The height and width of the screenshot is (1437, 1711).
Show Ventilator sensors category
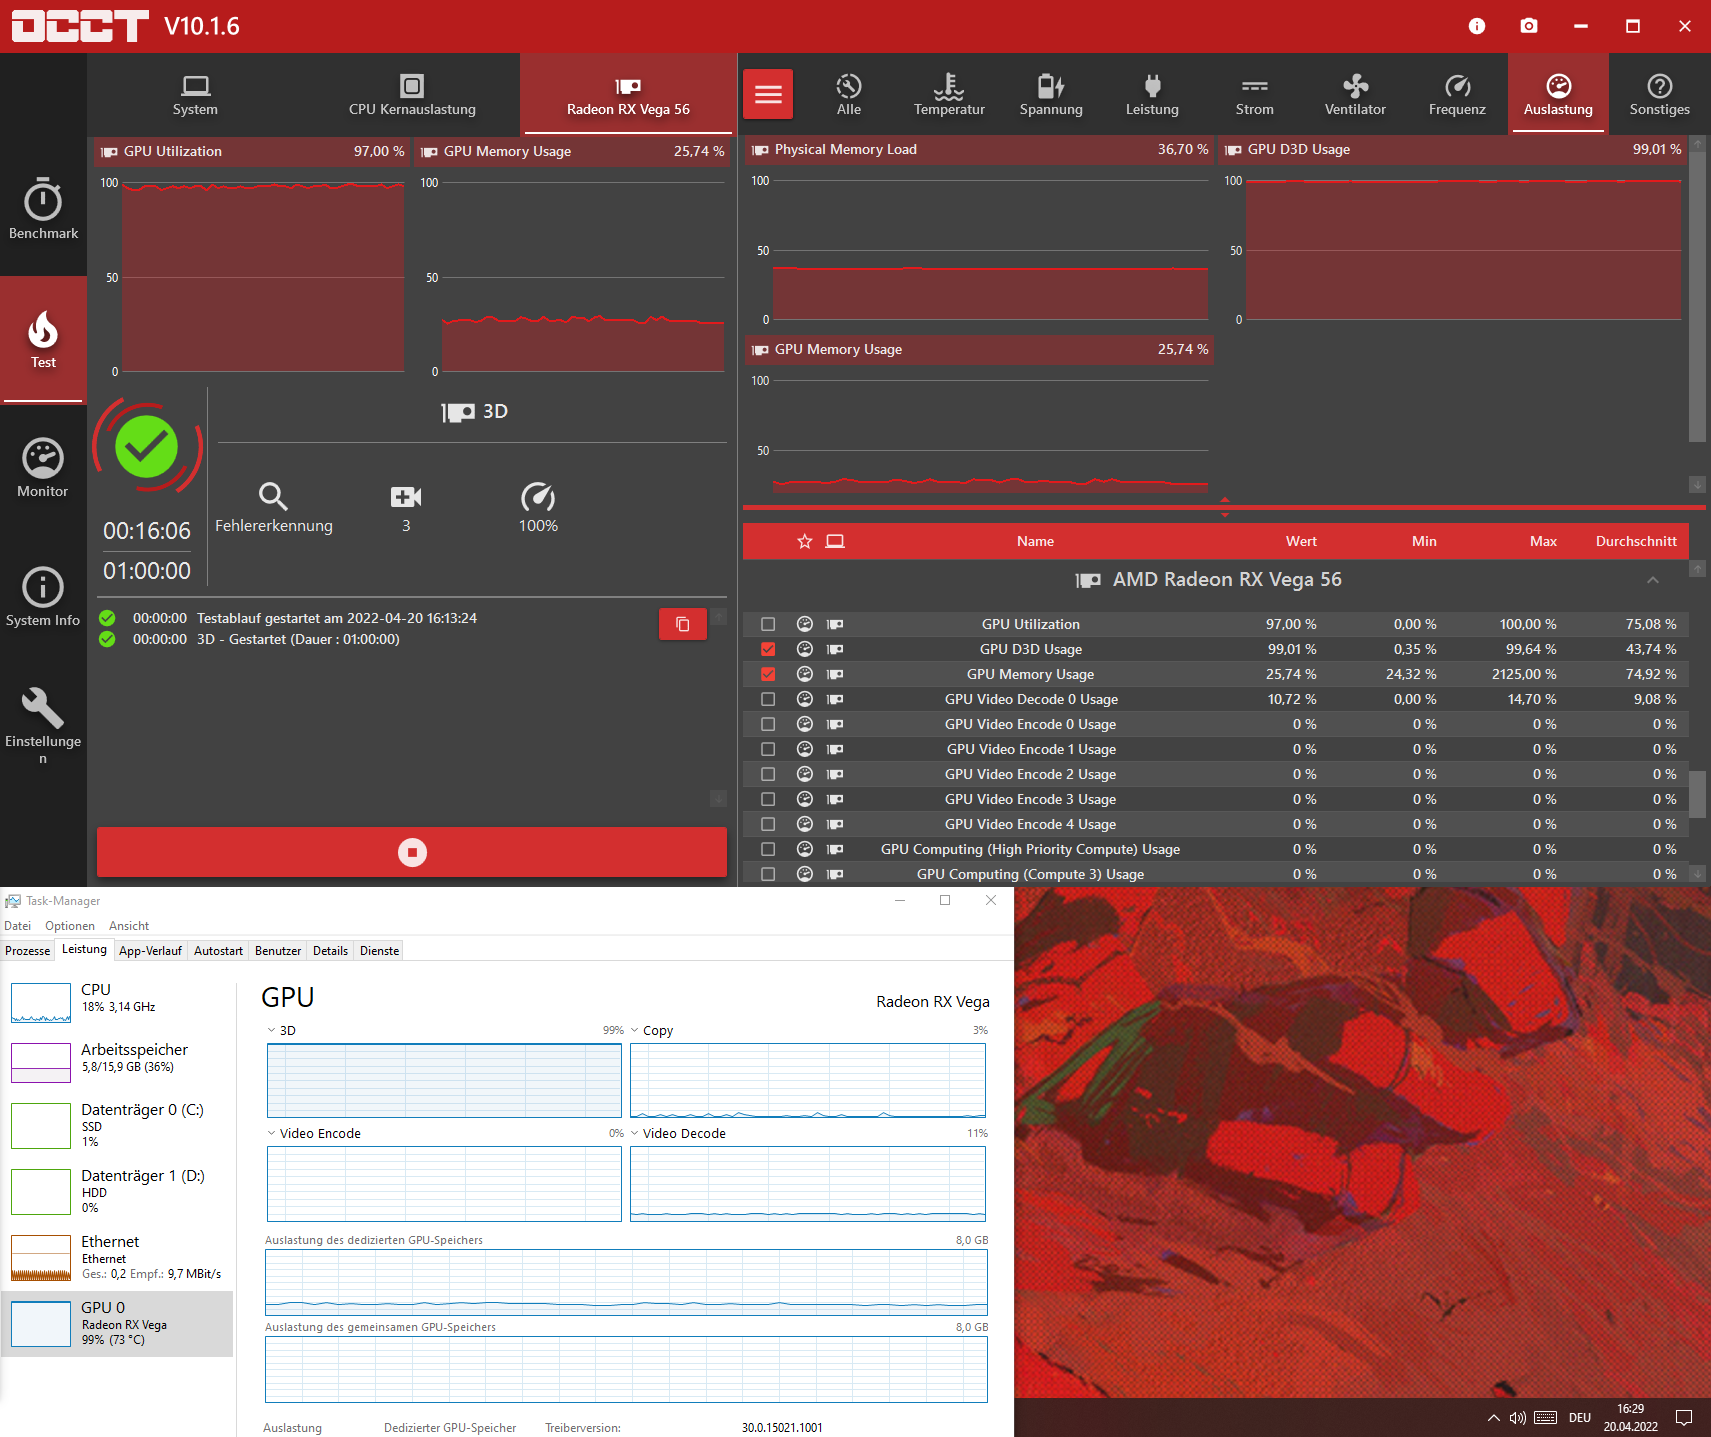[1355, 95]
